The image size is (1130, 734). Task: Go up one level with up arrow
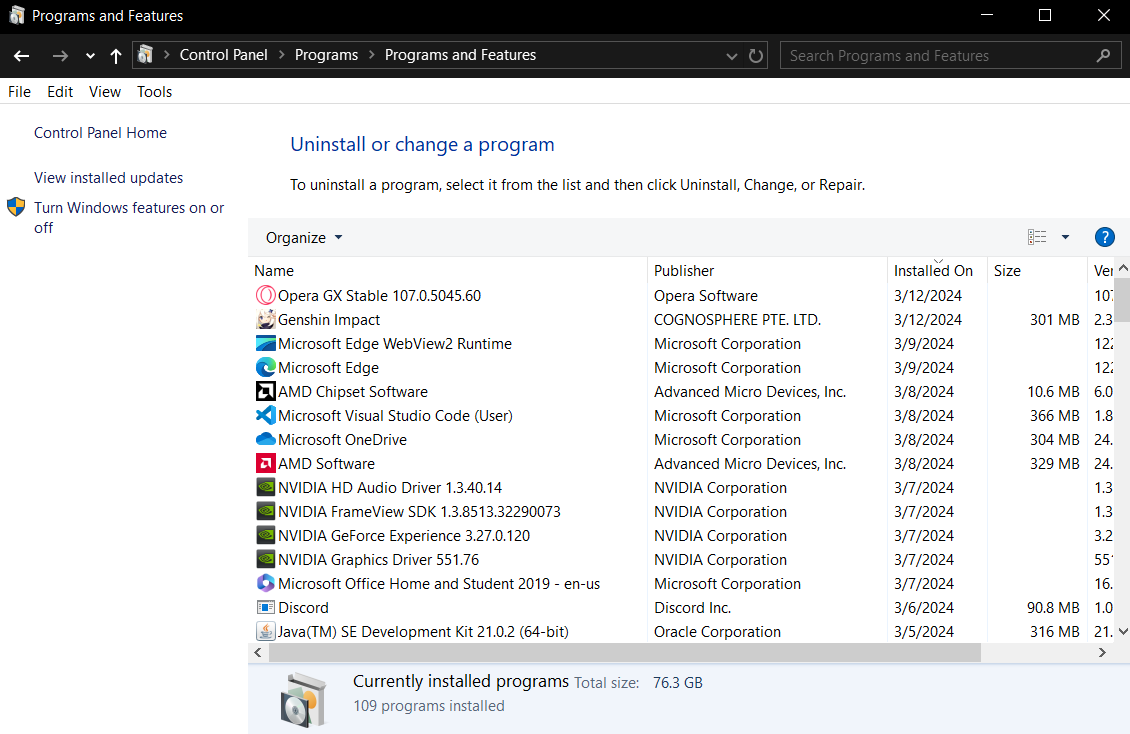115,55
